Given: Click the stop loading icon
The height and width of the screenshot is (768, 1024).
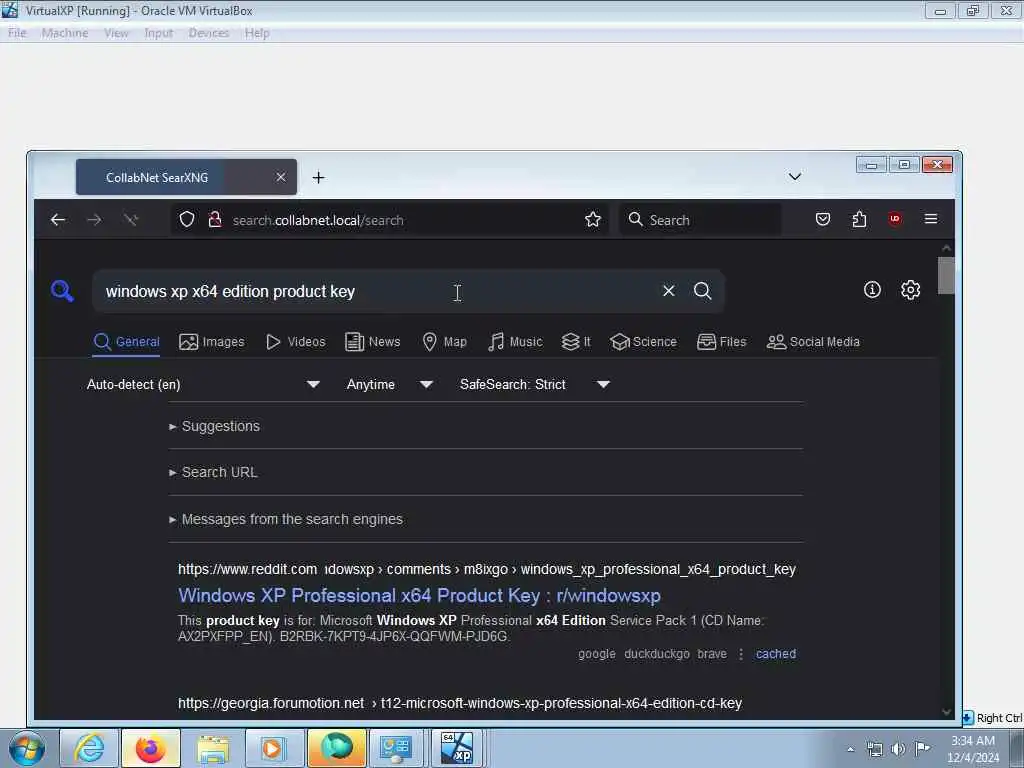Looking at the screenshot, I should pos(131,220).
